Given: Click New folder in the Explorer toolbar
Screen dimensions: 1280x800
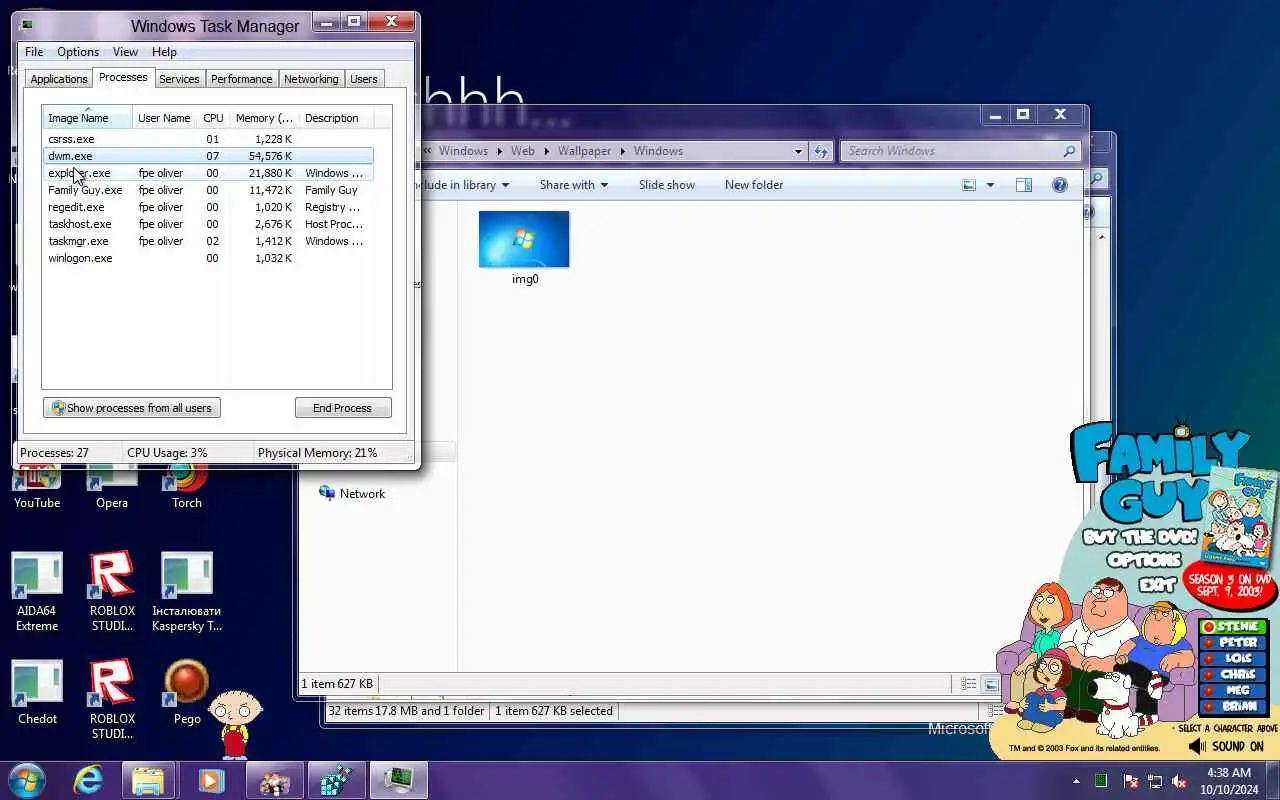Looking at the screenshot, I should coord(754,185).
